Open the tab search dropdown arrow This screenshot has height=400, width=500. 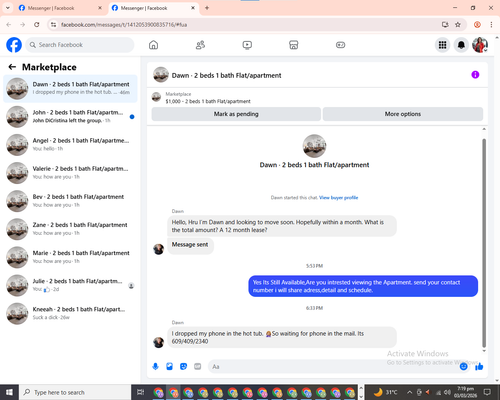tap(7, 8)
